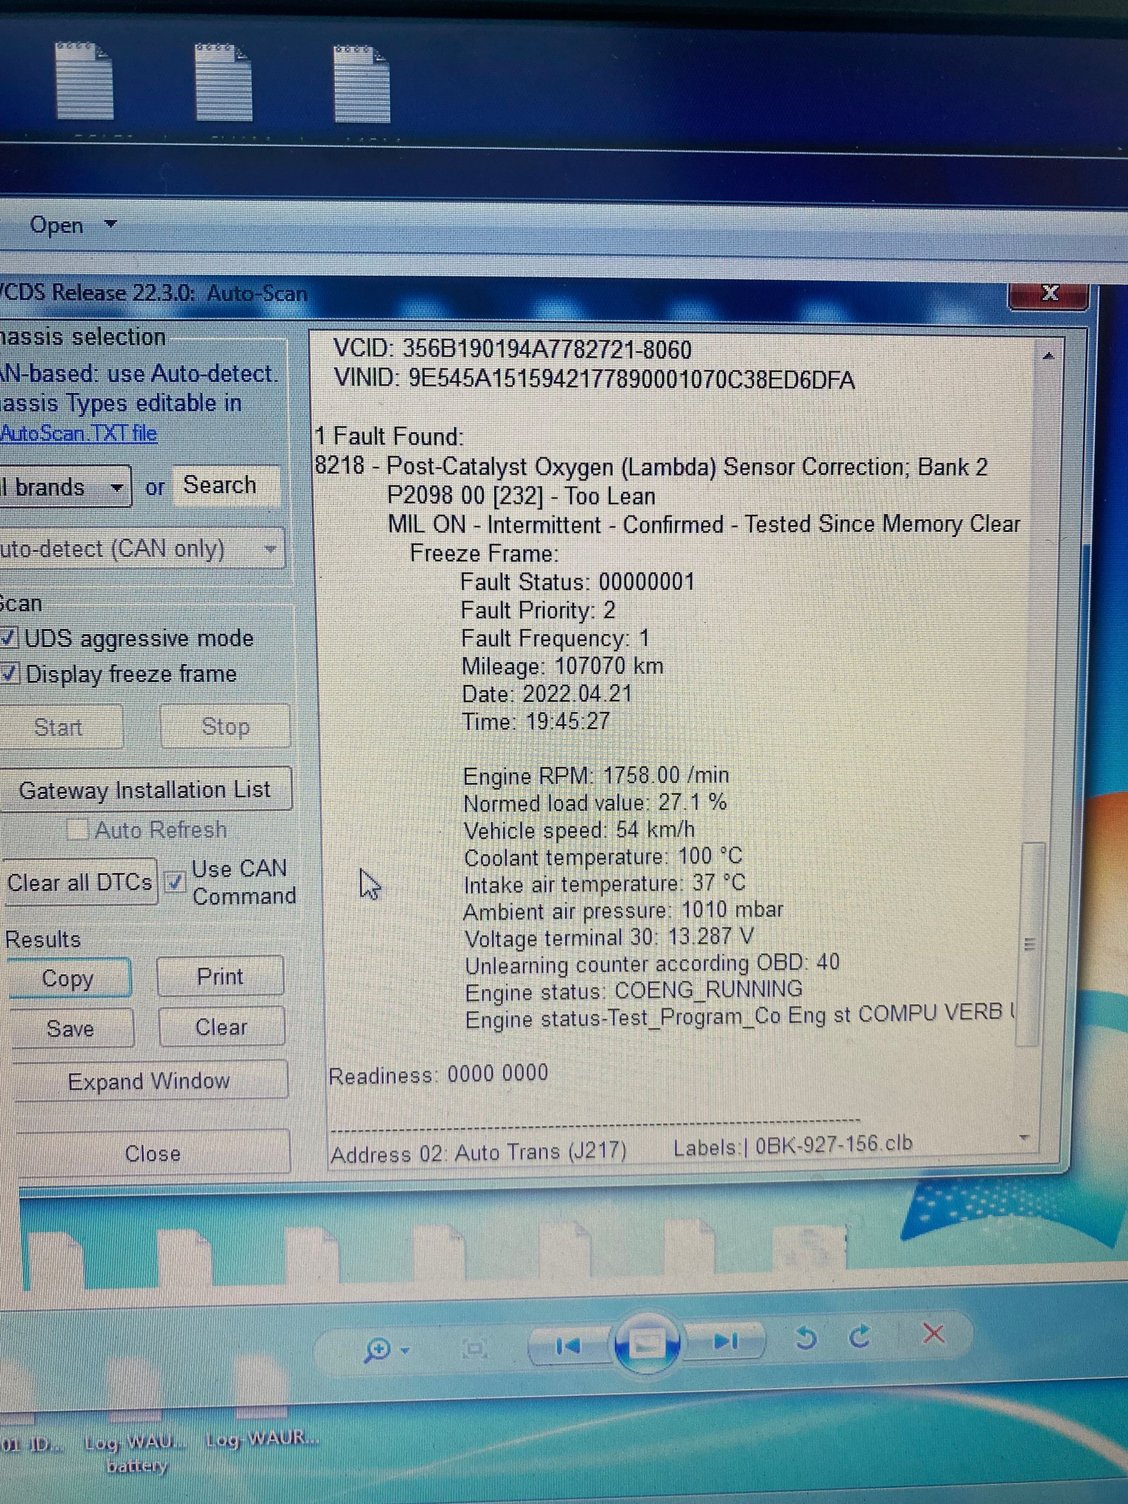Screen dimensions: 1128x1504
Task: Click the previous image arrow
Action: point(567,1346)
